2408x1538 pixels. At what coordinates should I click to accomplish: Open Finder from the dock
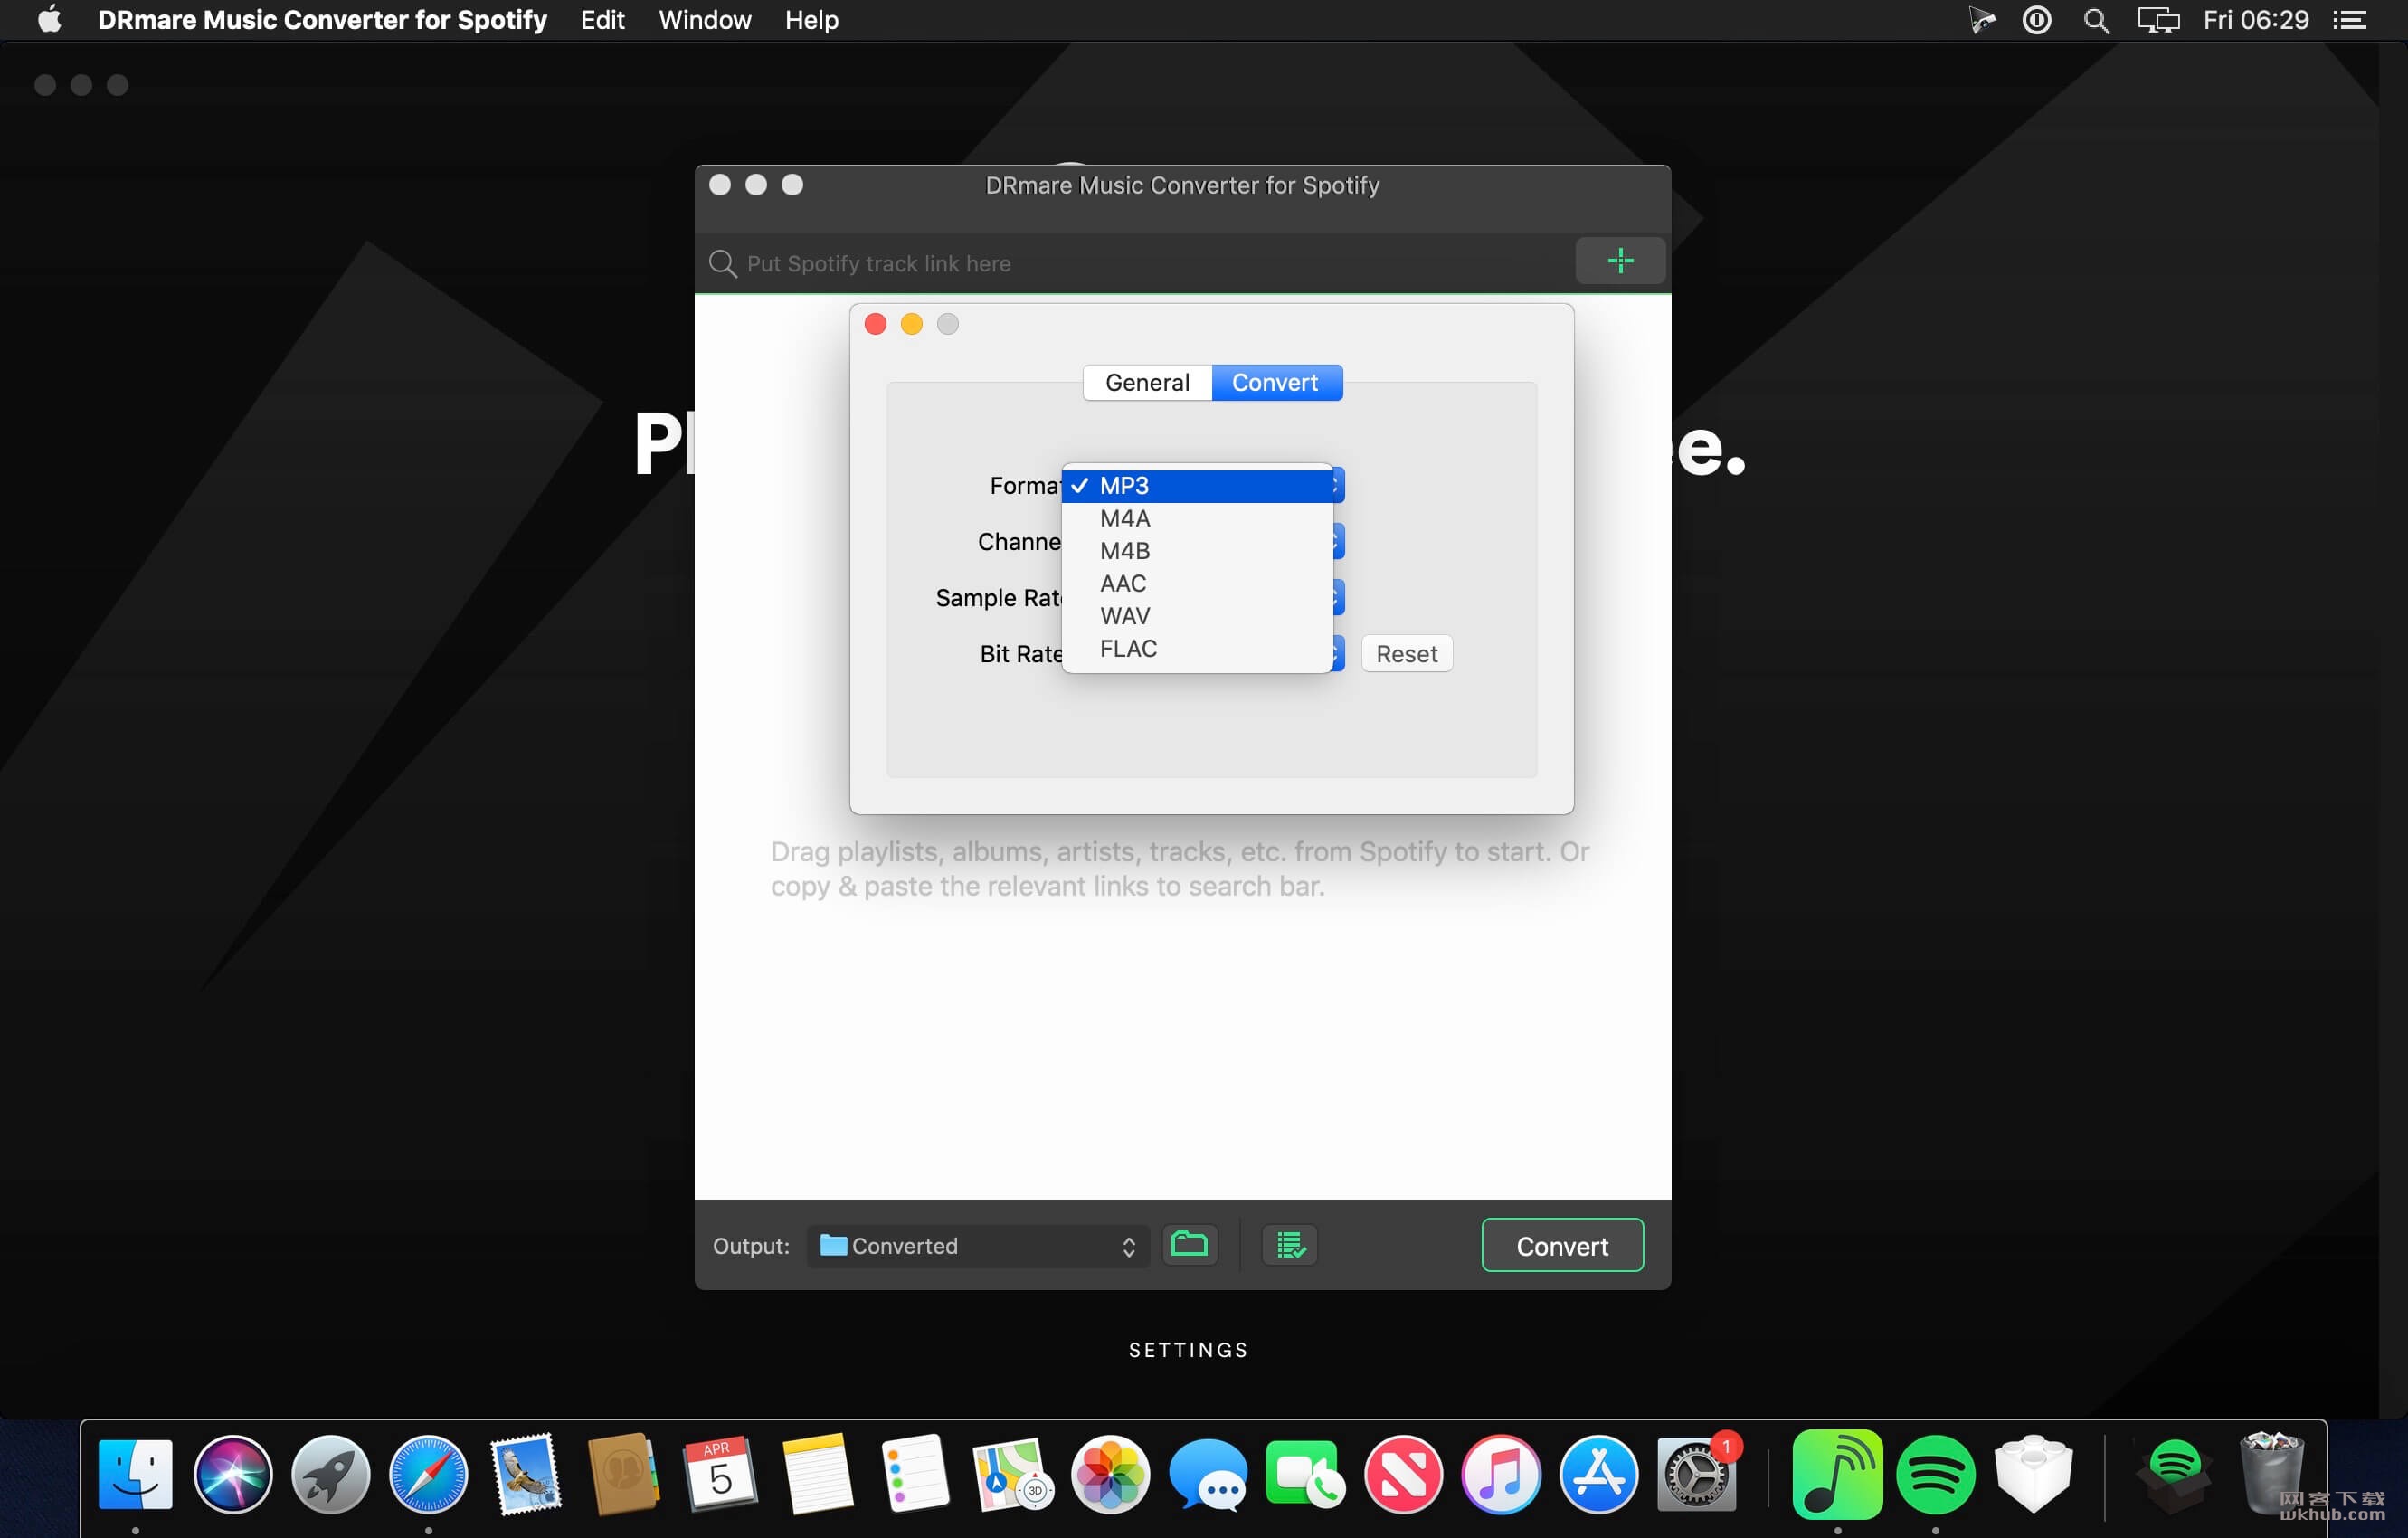tap(136, 1474)
